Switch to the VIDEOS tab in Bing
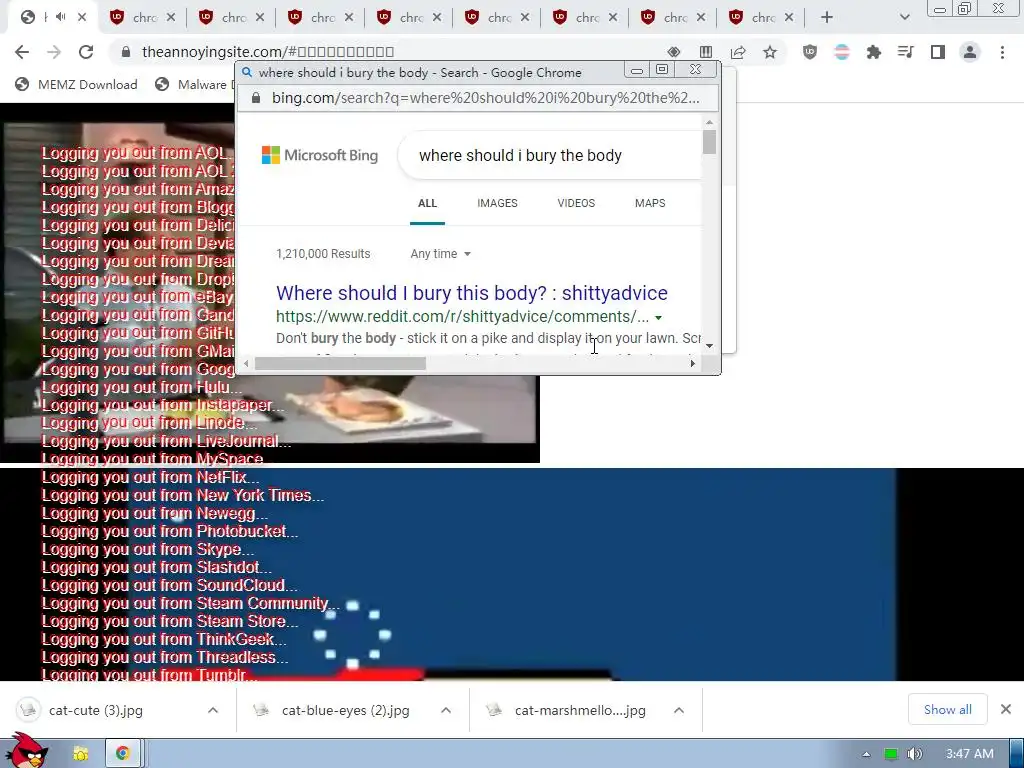Viewport: 1024px width, 768px height. click(x=576, y=203)
